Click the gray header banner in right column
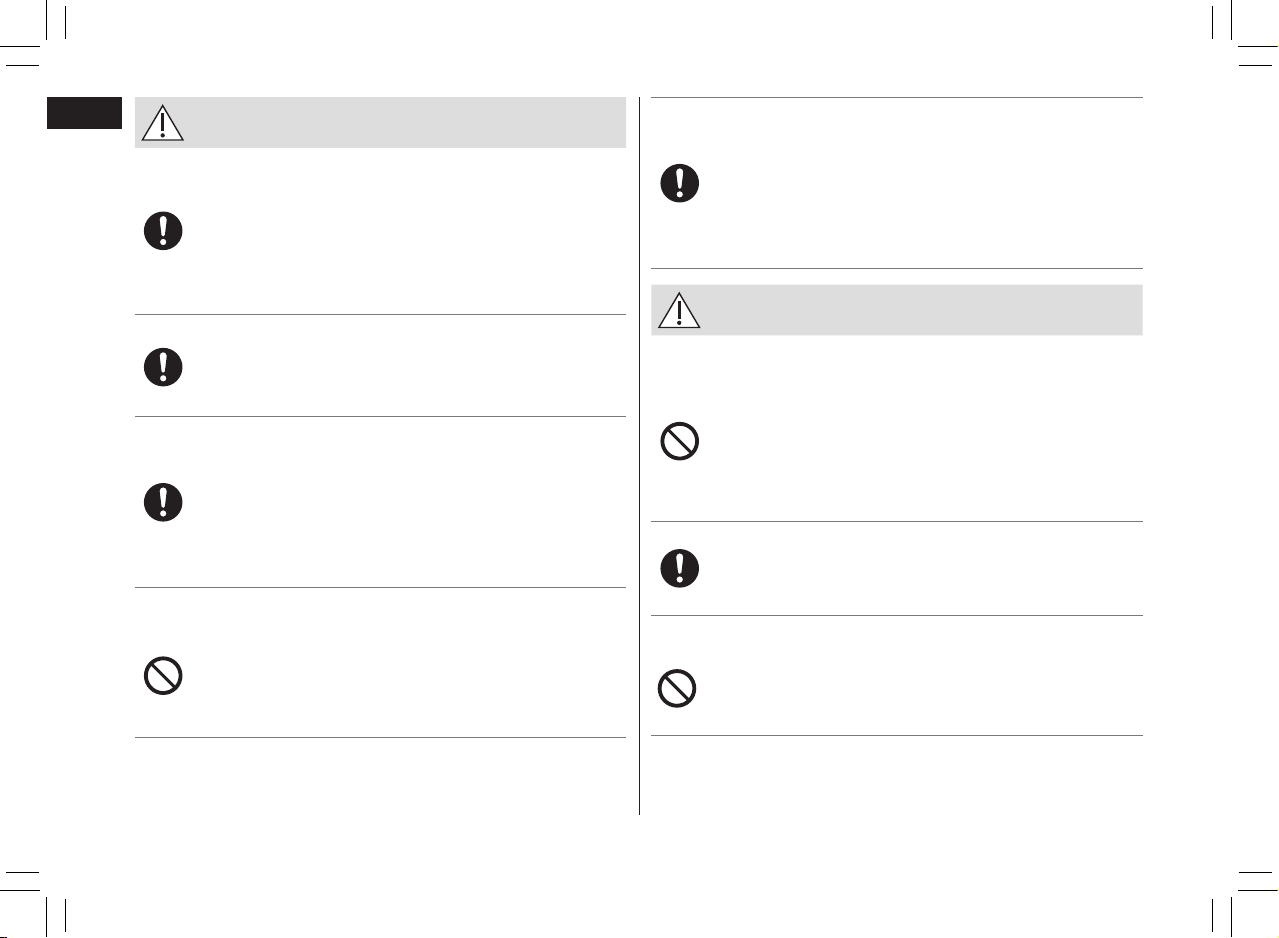1279x938 pixels. pos(897,310)
